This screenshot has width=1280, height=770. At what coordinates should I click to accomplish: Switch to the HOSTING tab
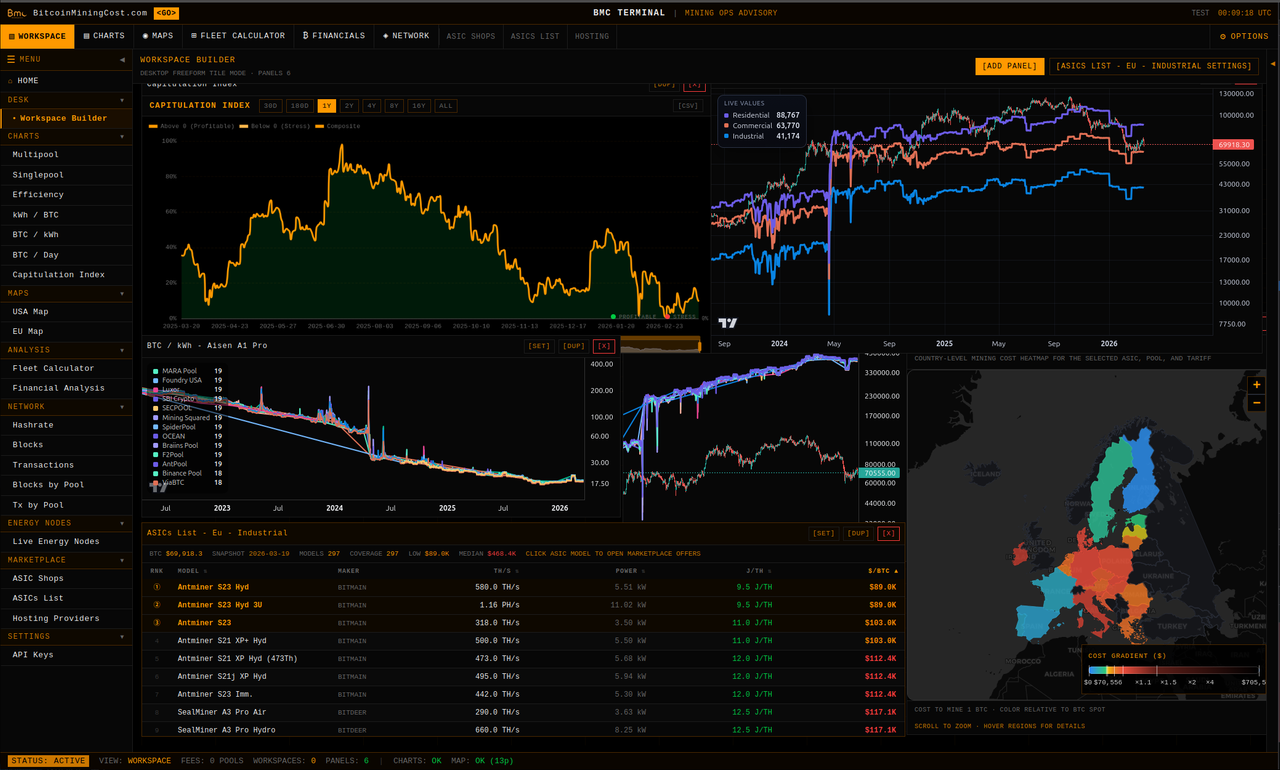[x=592, y=35]
